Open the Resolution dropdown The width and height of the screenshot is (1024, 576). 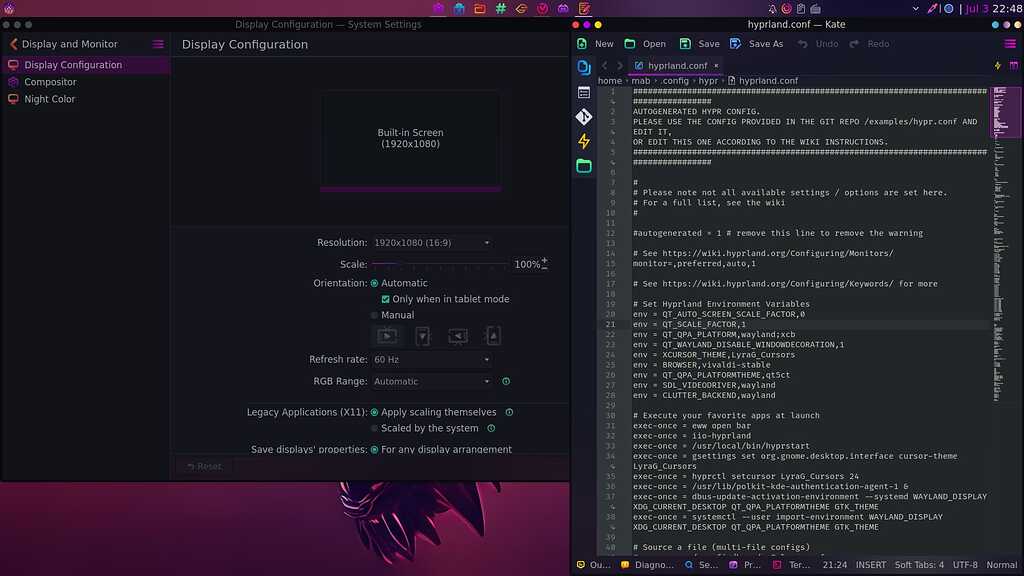[430, 242]
